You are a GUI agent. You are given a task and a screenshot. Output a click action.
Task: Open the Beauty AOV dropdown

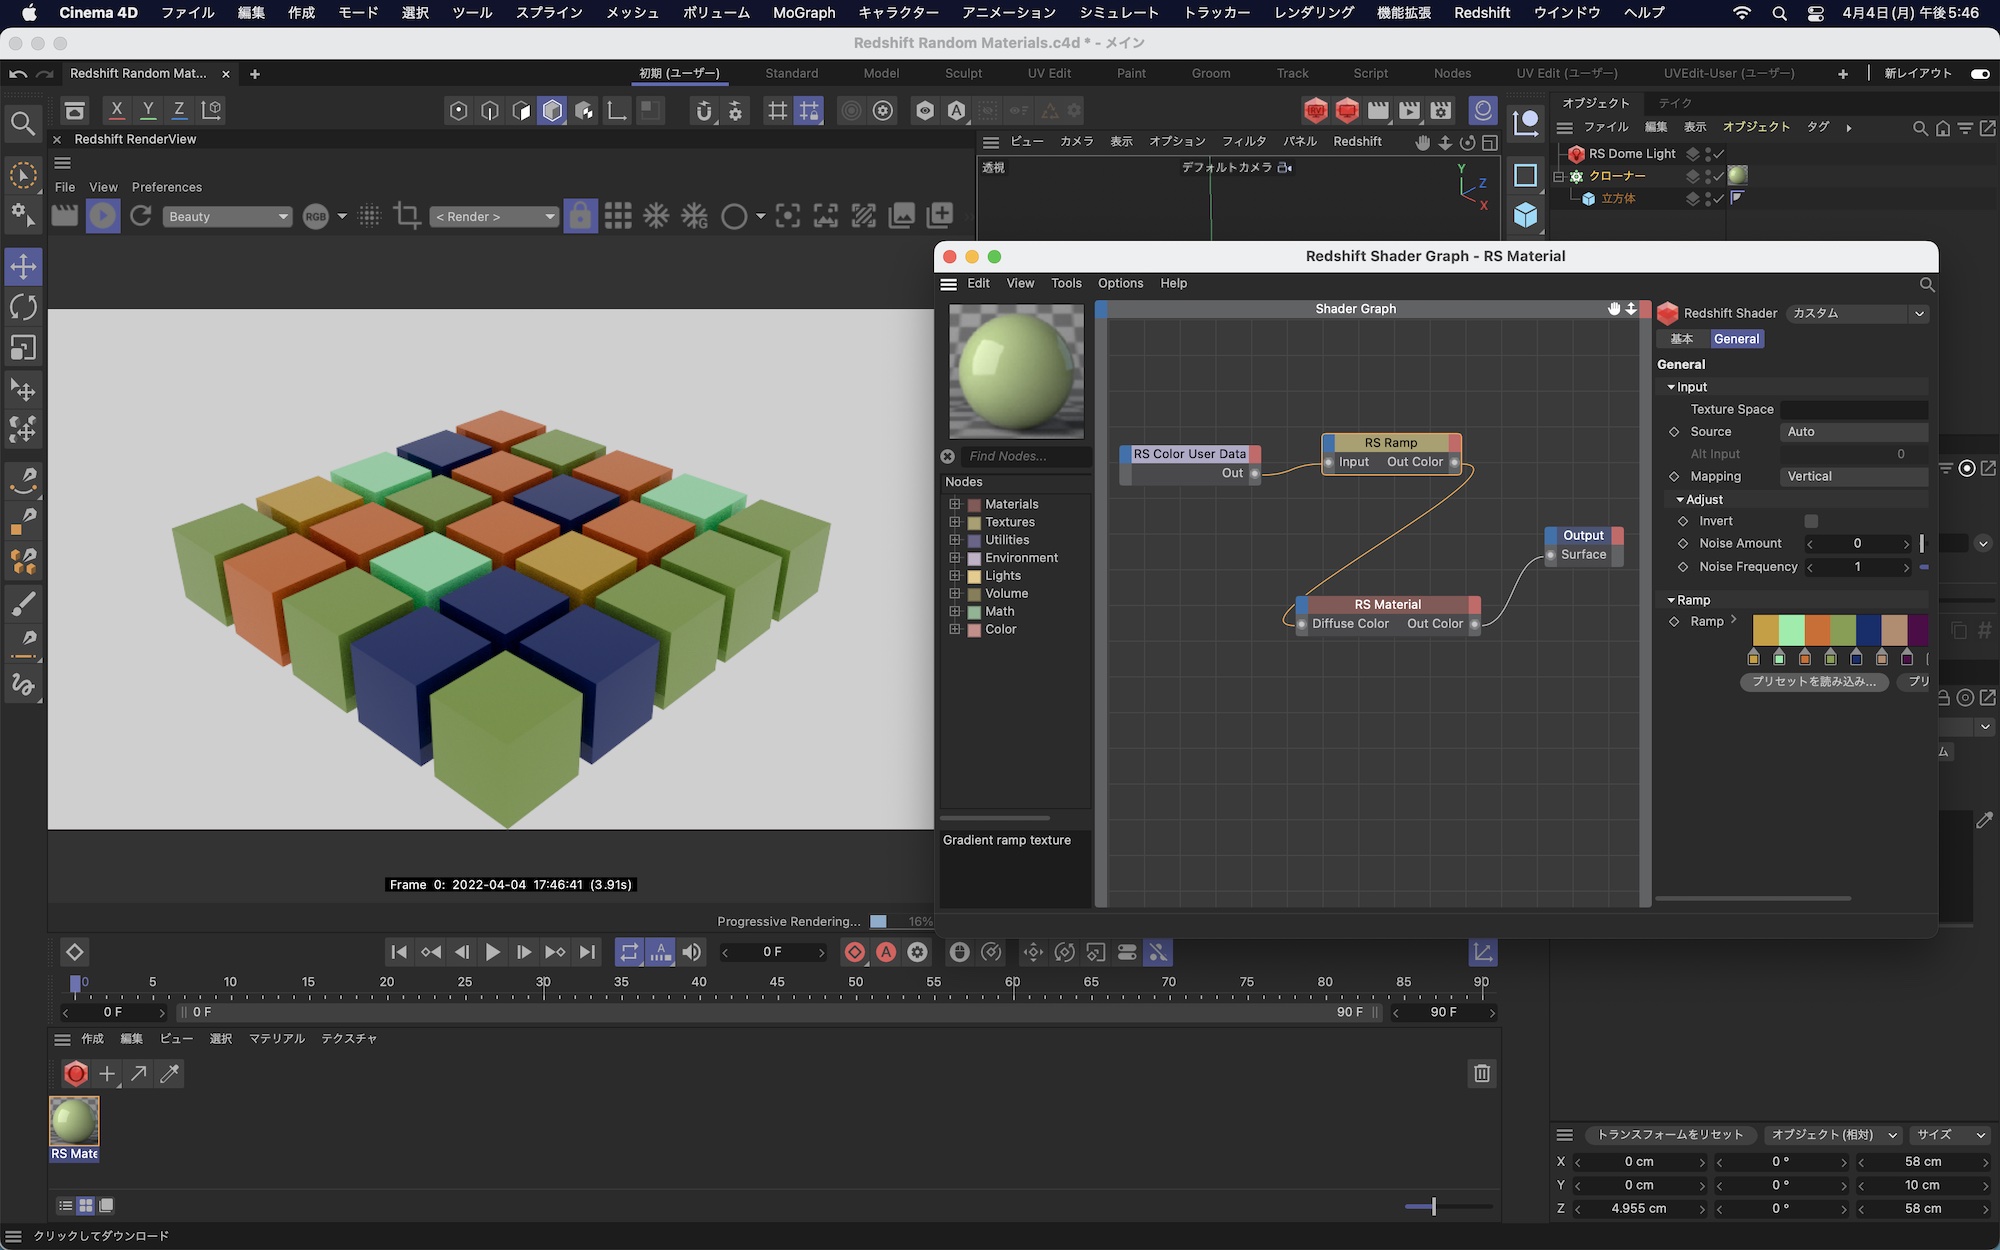227,216
